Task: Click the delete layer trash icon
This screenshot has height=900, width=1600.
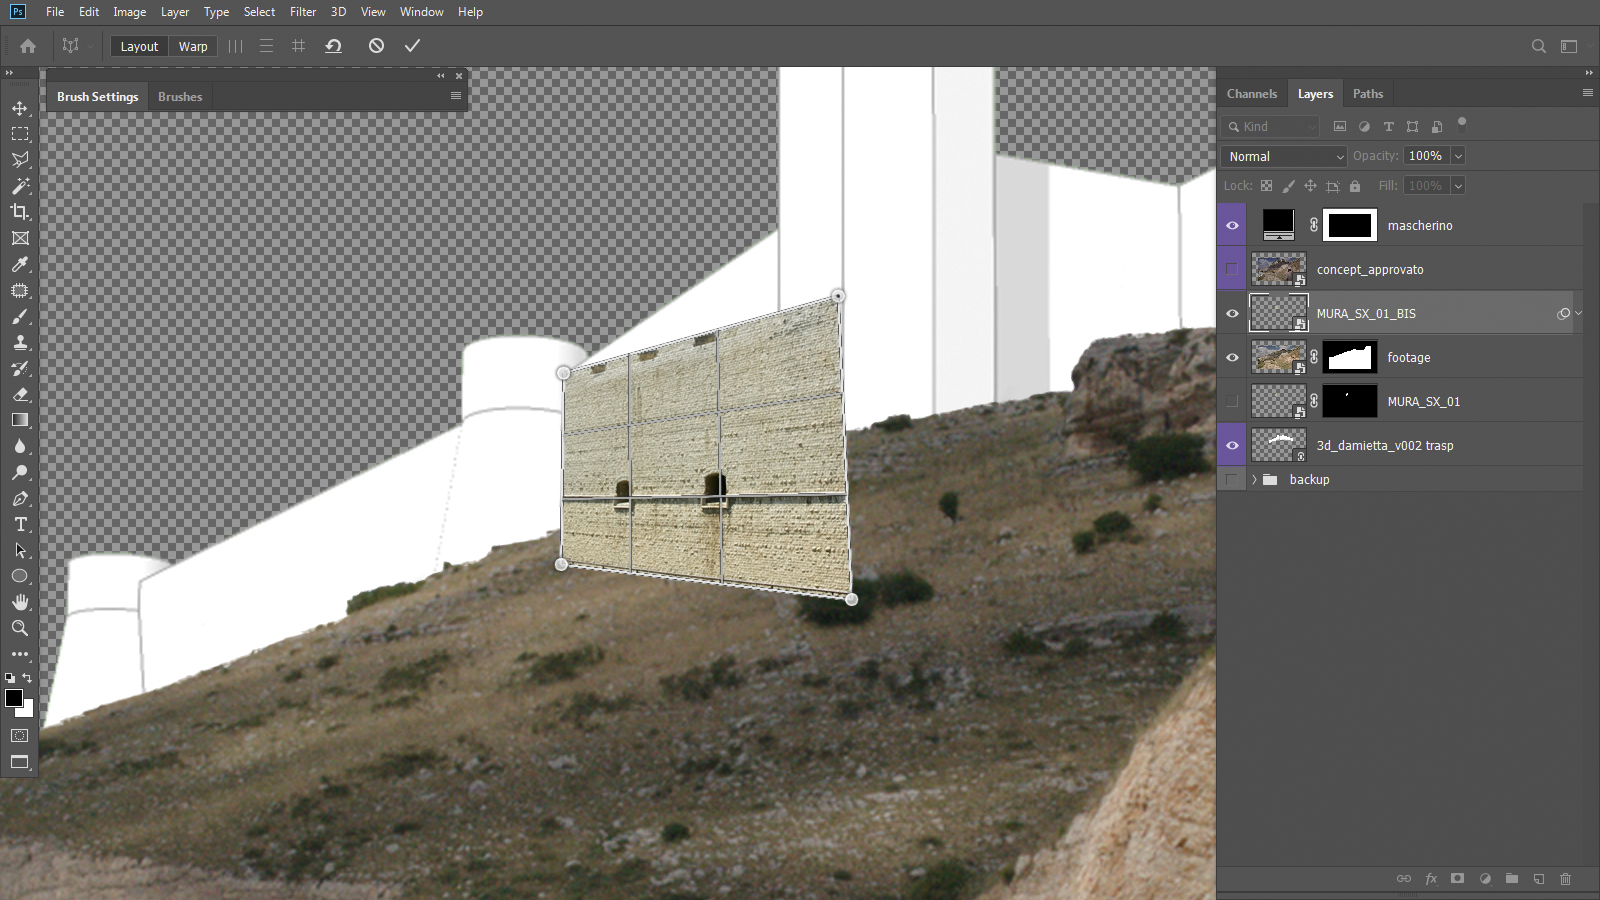Action: coord(1566,879)
